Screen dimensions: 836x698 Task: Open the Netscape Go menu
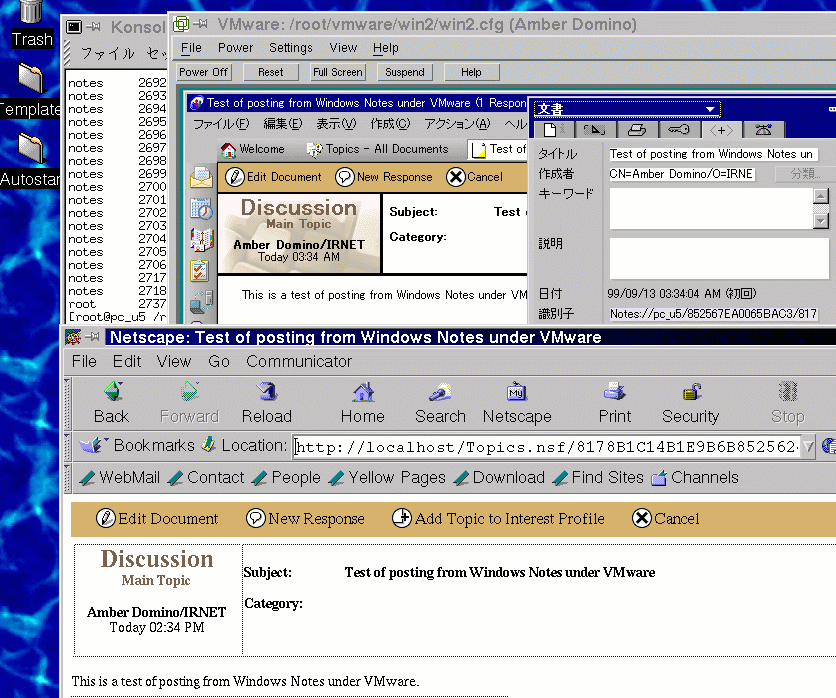coord(219,362)
